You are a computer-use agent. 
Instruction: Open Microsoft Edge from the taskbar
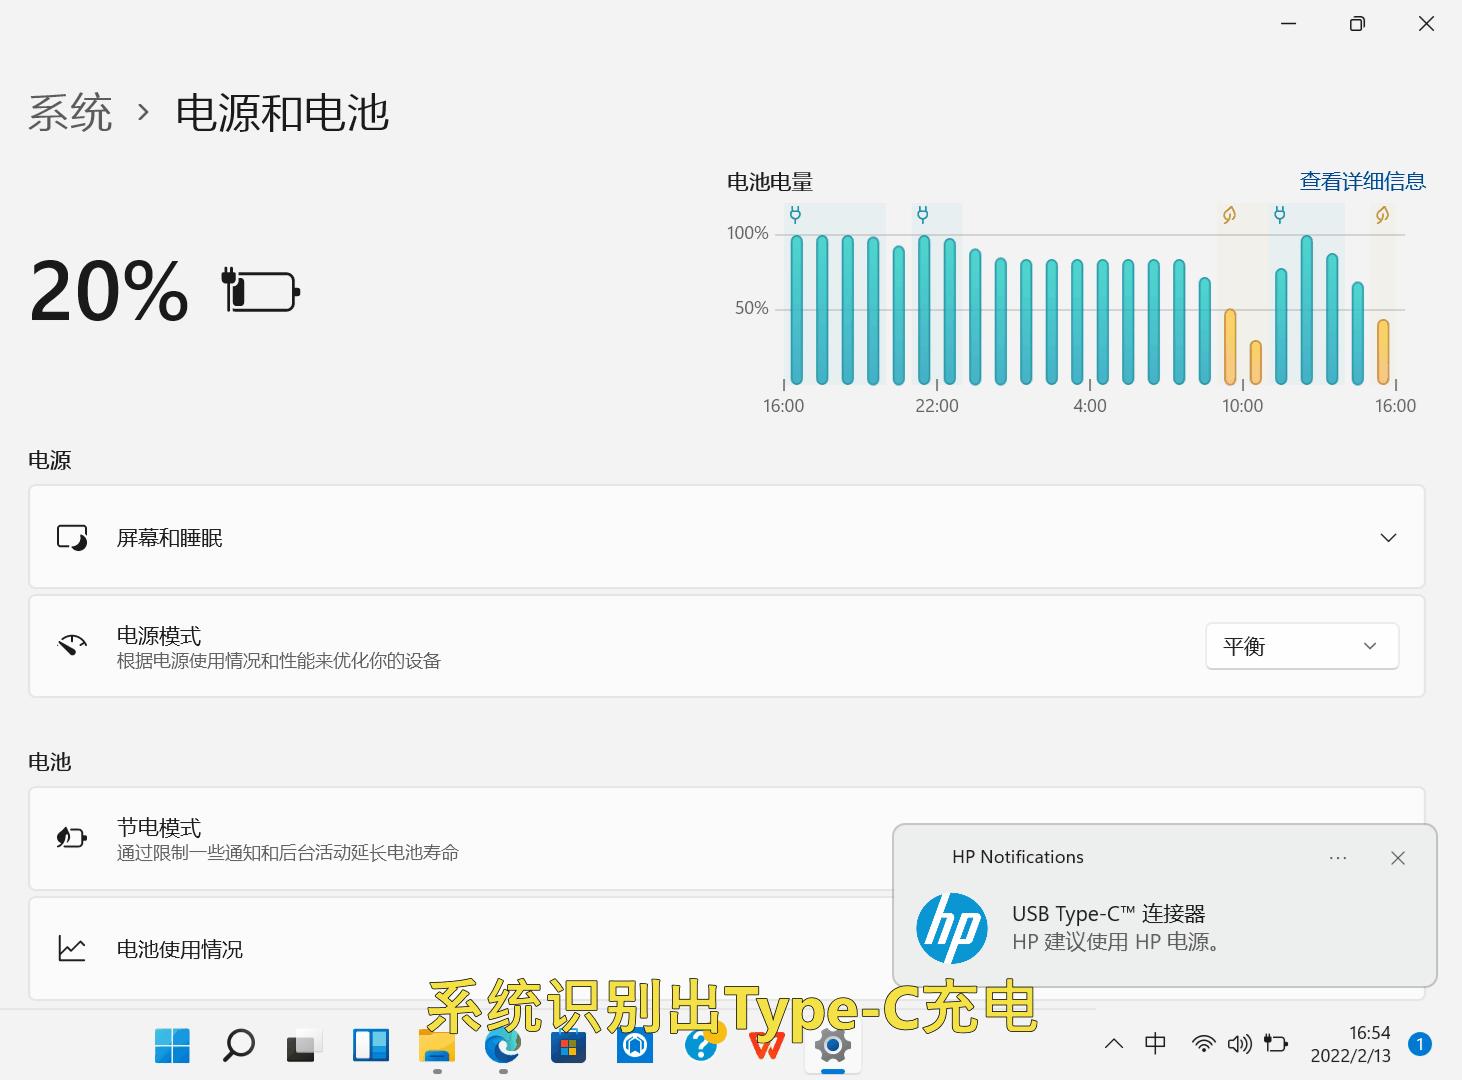pos(502,1045)
